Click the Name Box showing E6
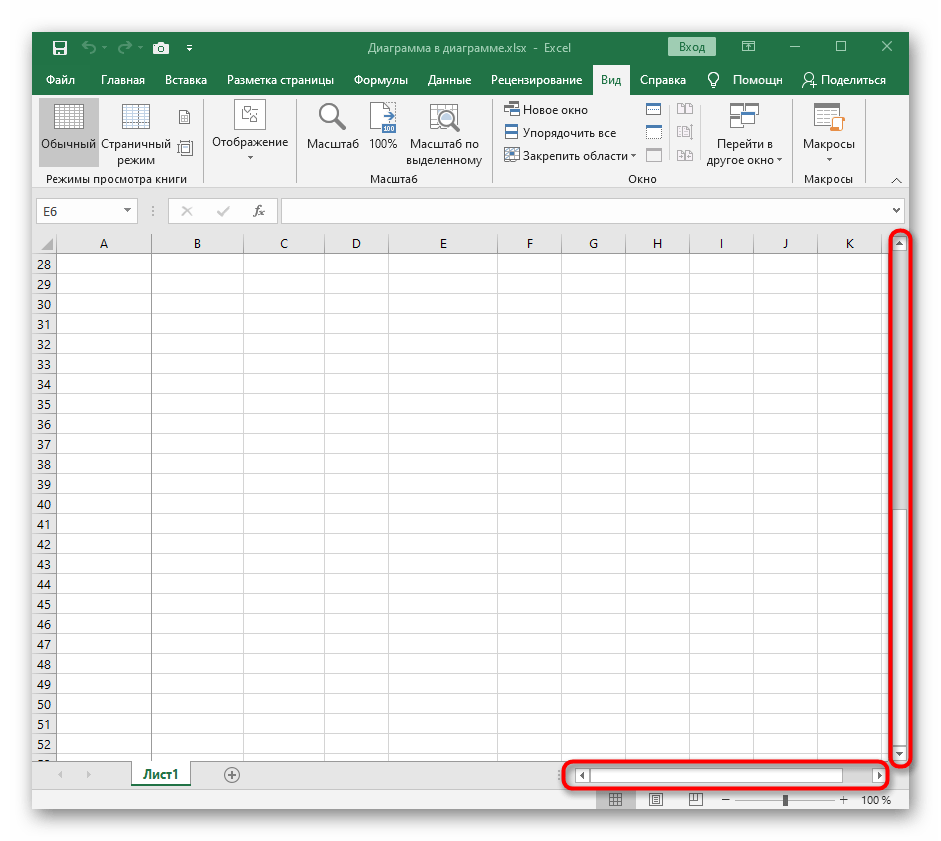 [78, 211]
